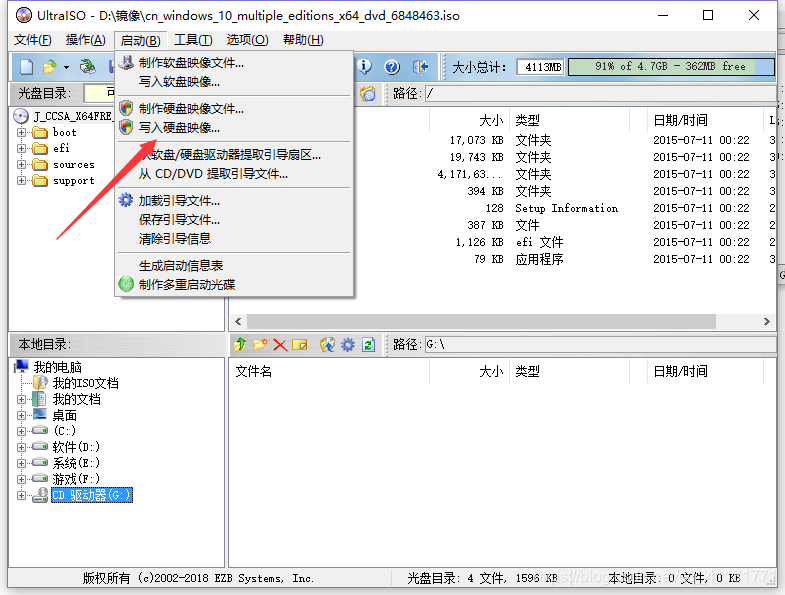Open the dropdown arrow beside the Open icon
The image size is (785, 595).
click(66, 67)
